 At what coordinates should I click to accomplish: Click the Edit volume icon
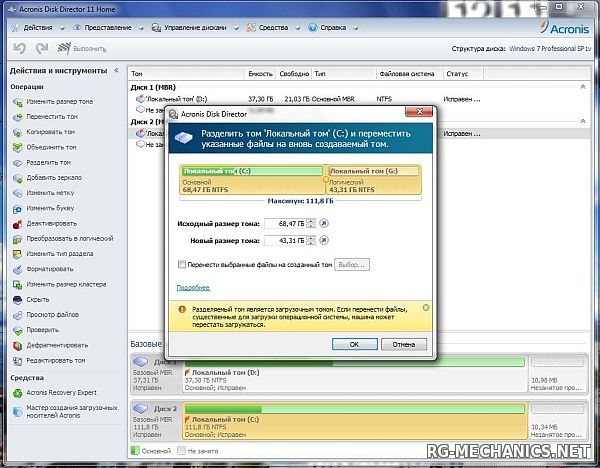tap(18, 361)
